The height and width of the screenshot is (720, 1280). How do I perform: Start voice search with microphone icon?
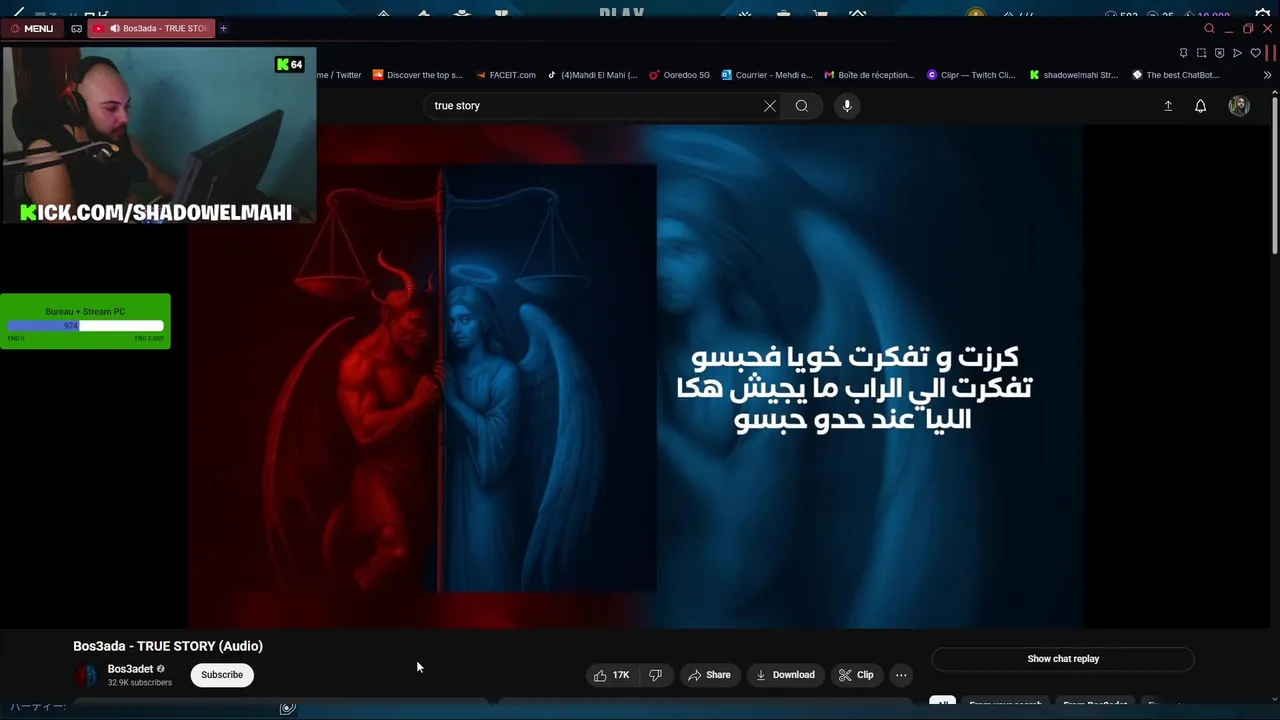tap(847, 106)
